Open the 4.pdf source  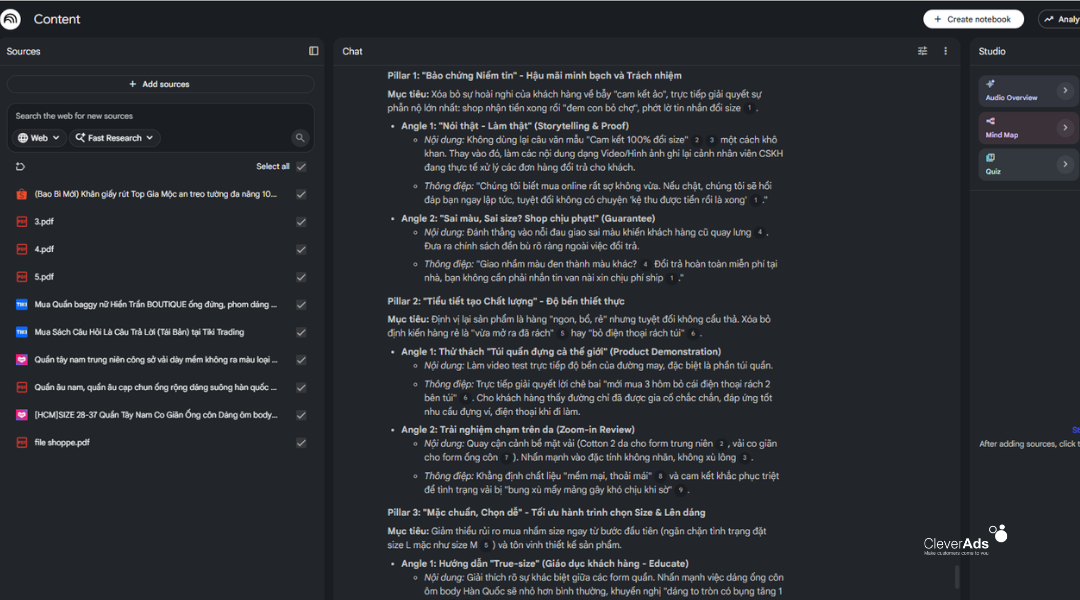(44, 249)
